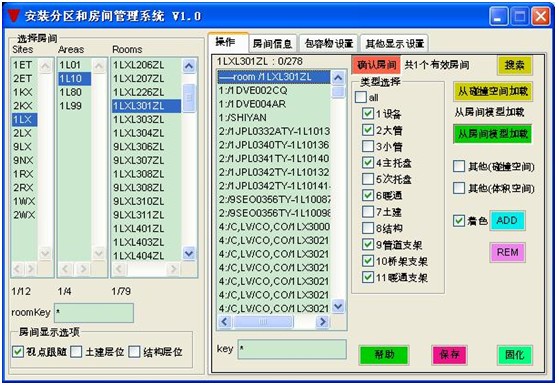Select '2:/1JPL0340TY-1L10136' in contents list
Screen dimensions: 559x386
tap(274, 145)
